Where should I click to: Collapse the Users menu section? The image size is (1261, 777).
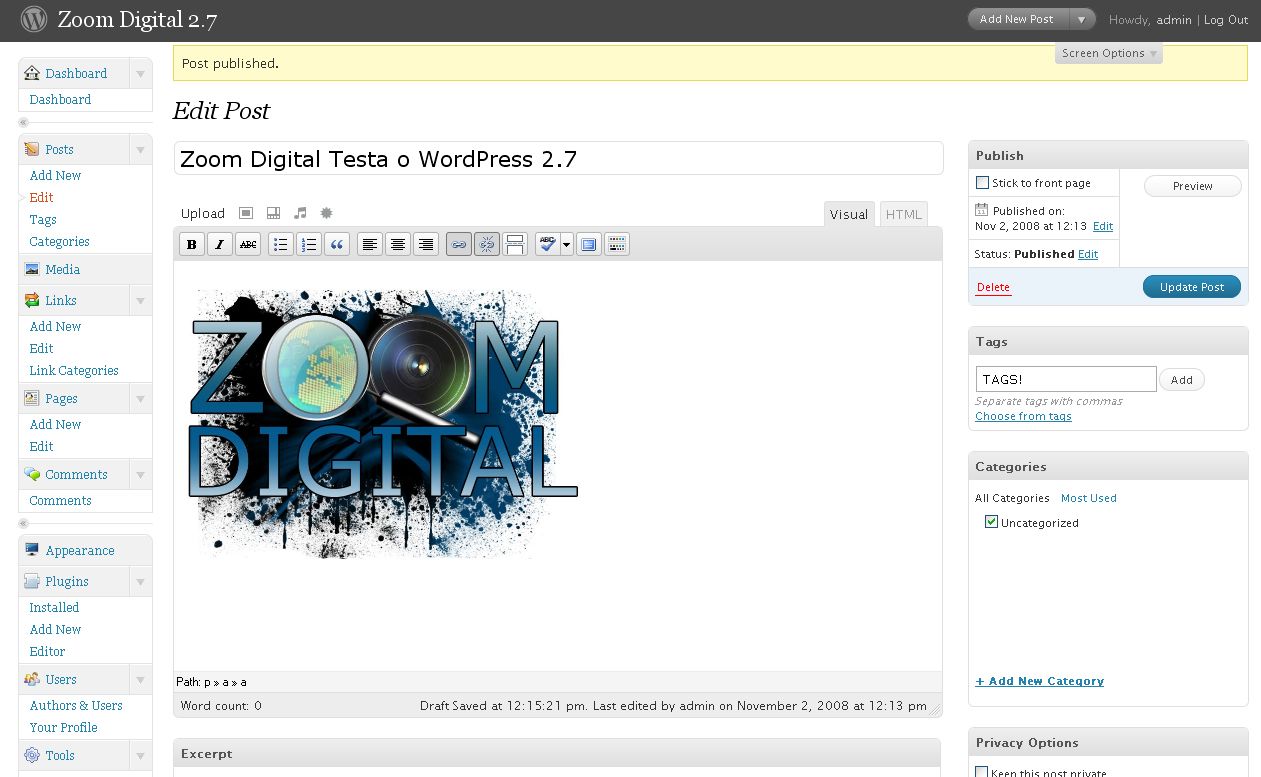(x=140, y=680)
